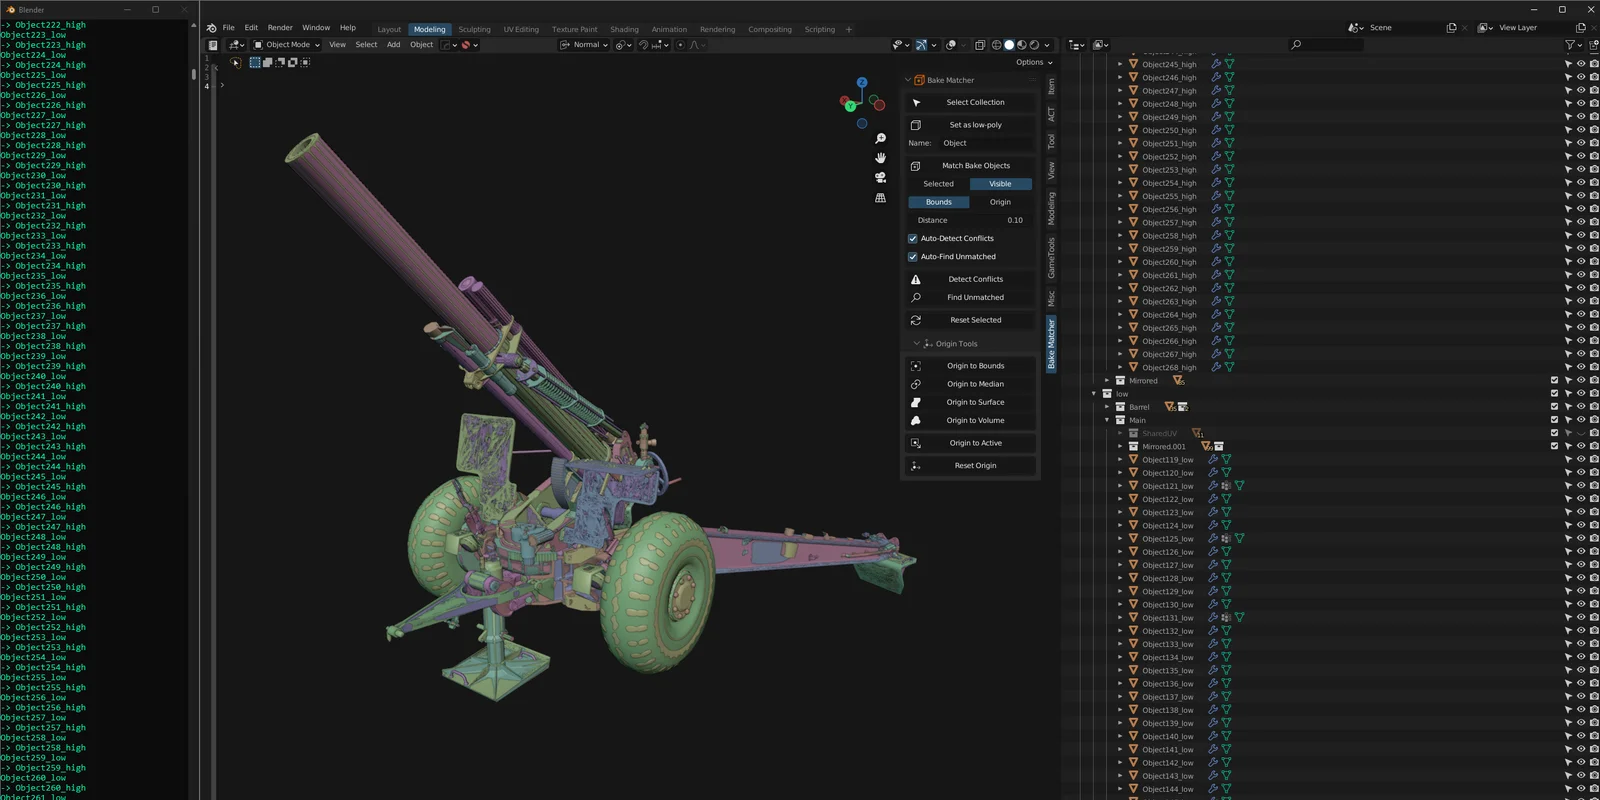Click the Detect Conflicts warning triangle icon
Screen dimensions: 1600x800
coord(916,279)
